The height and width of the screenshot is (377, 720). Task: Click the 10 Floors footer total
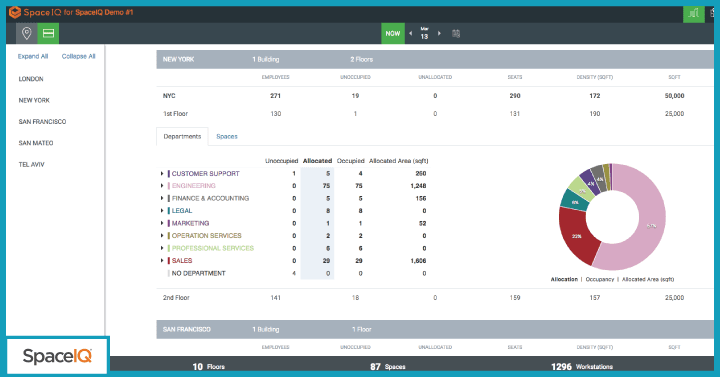pos(208,366)
